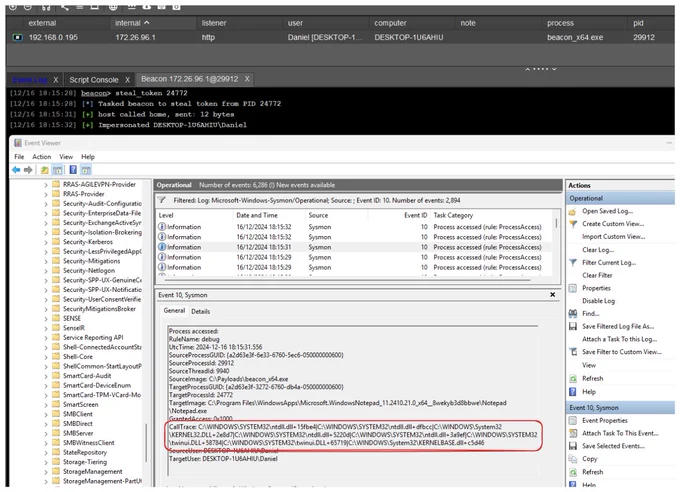
Task: Click the Refresh icon under Operational actions
Action: [x=572, y=379]
